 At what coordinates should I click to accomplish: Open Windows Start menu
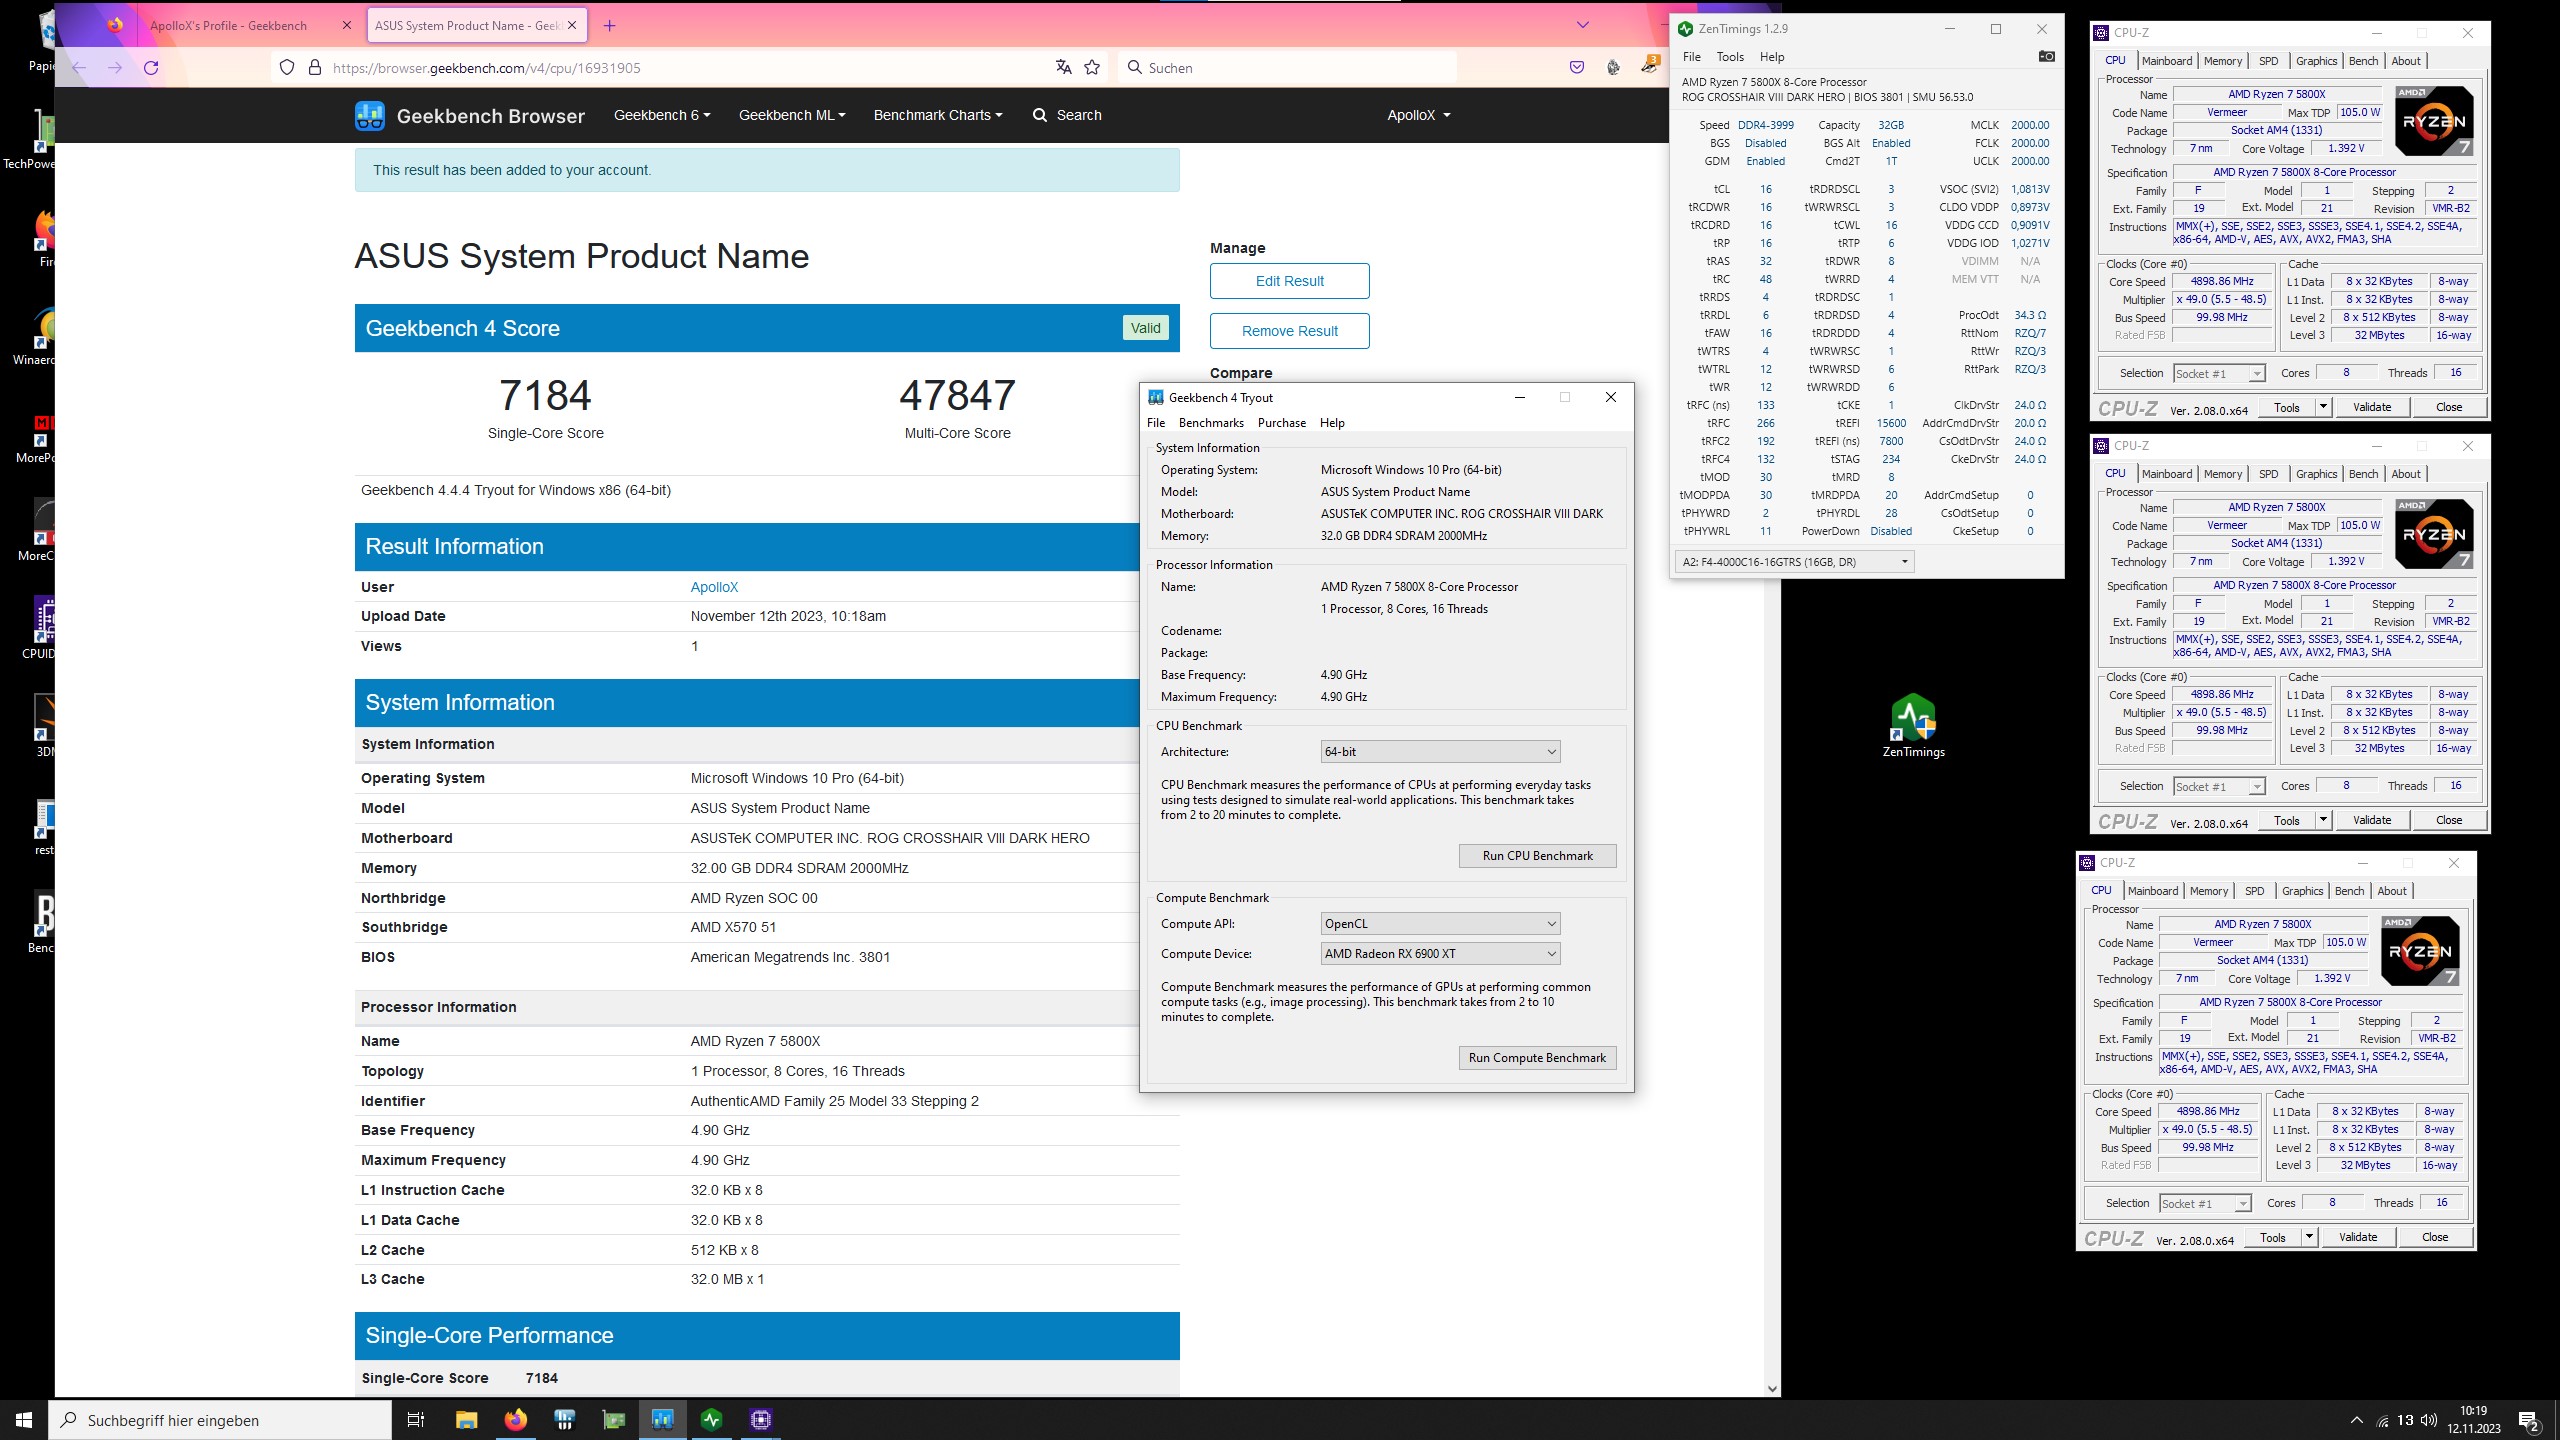(x=24, y=1419)
